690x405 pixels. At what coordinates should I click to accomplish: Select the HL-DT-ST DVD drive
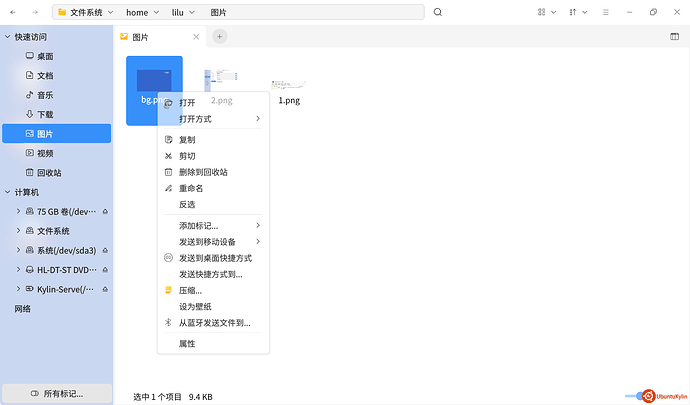[x=56, y=269]
